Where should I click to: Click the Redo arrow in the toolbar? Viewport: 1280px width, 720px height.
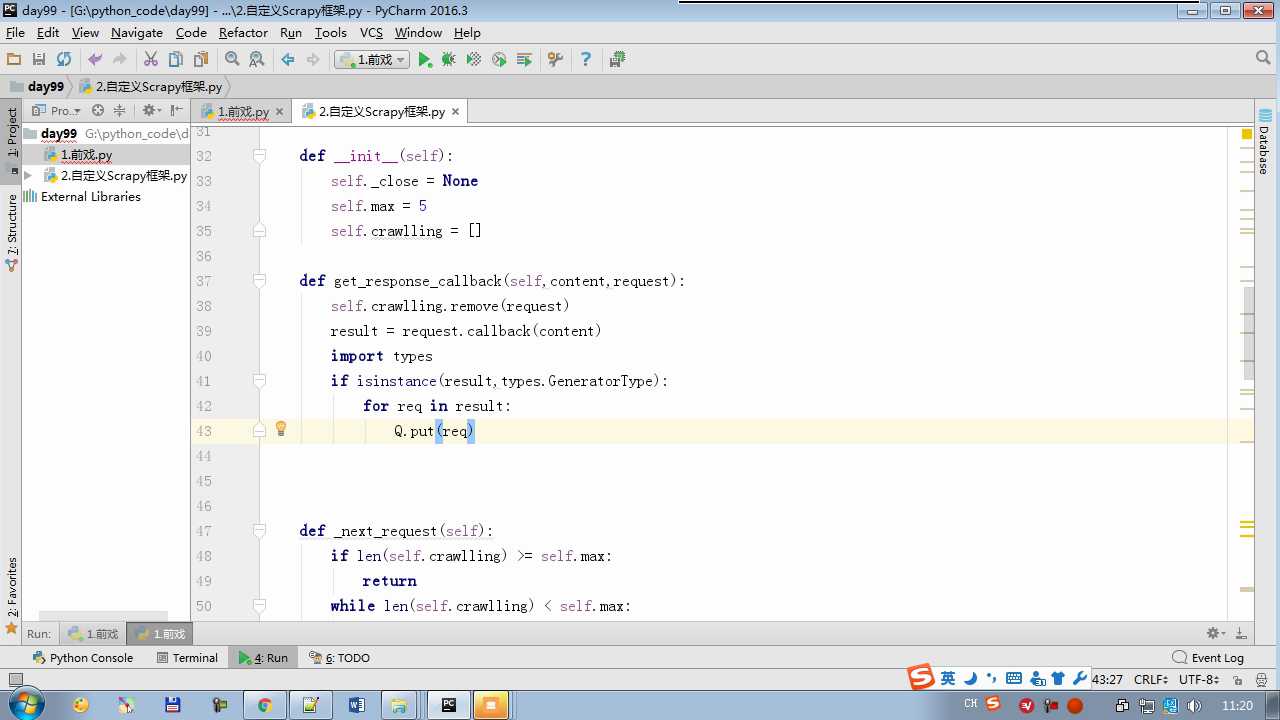pos(120,60)
